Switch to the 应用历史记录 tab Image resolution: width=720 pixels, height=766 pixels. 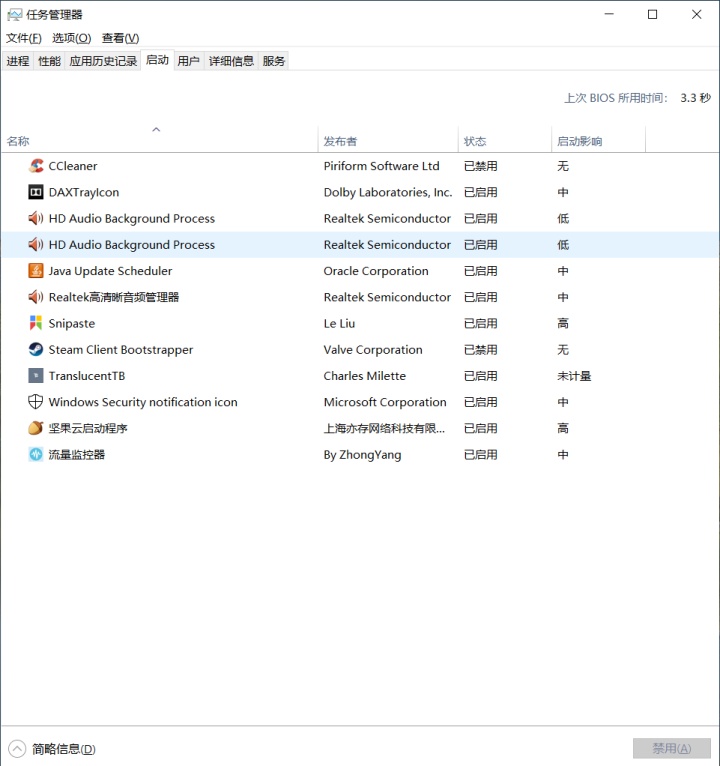[103, 61]
